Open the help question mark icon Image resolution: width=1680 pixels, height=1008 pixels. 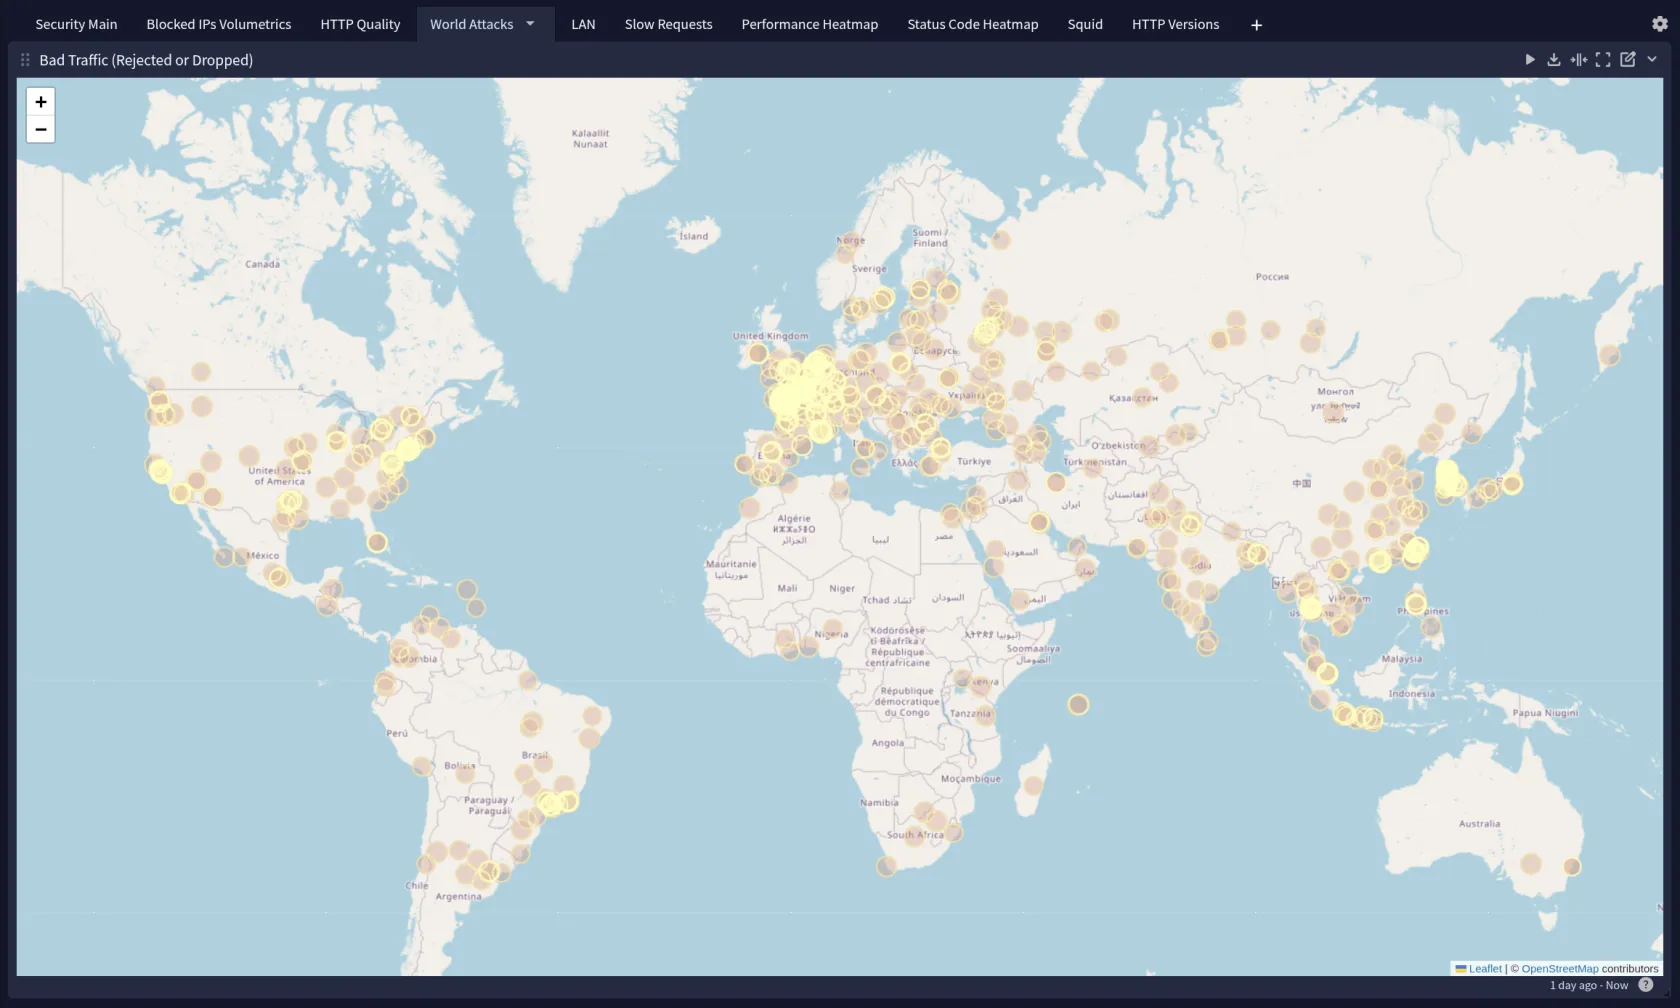point(1645,985)
